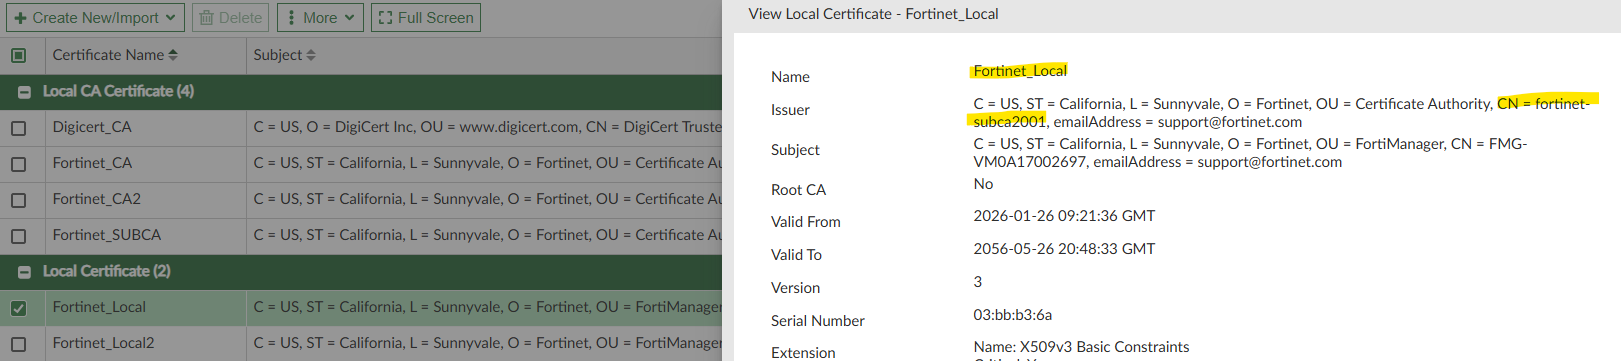This screenshot has height=361, width=1621.
Task: Check the Digicert_CA row checkbox
Action: point(18,128)
